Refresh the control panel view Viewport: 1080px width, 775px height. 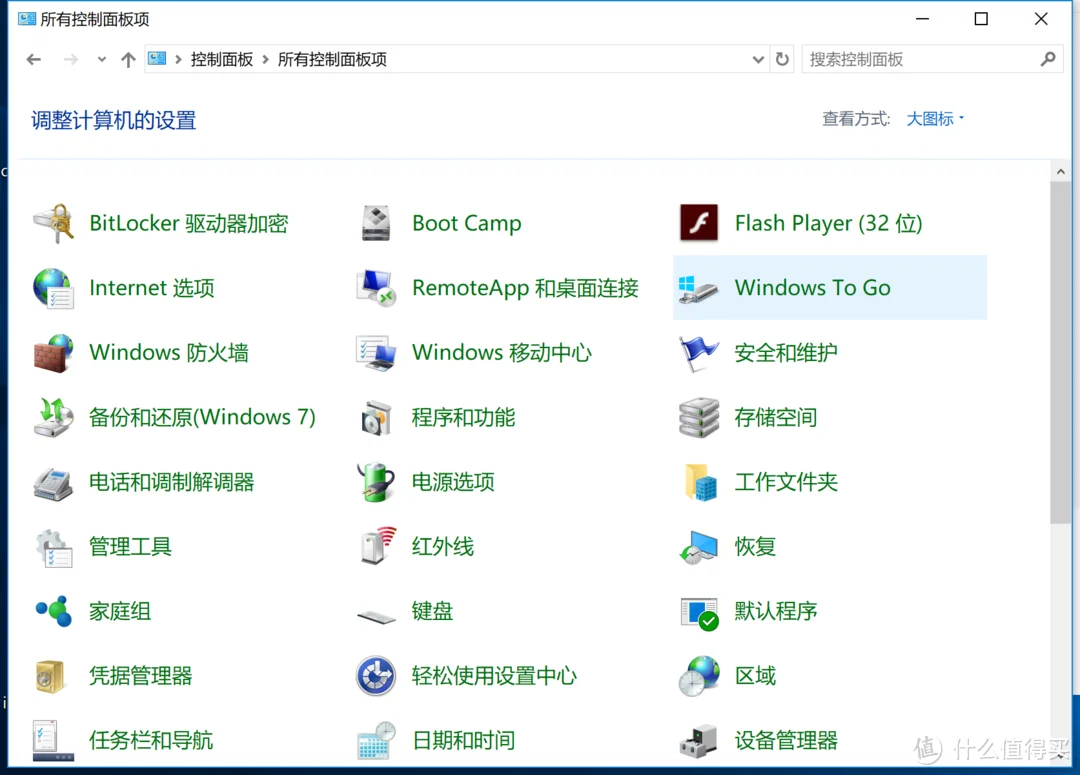782,59
